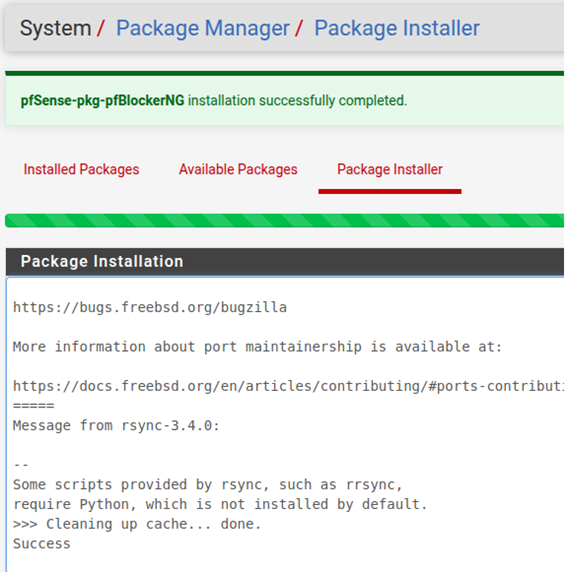Click the 'Cleaning up cache... done.' line
The image size is (567, 572).
(x=137, y=524)
